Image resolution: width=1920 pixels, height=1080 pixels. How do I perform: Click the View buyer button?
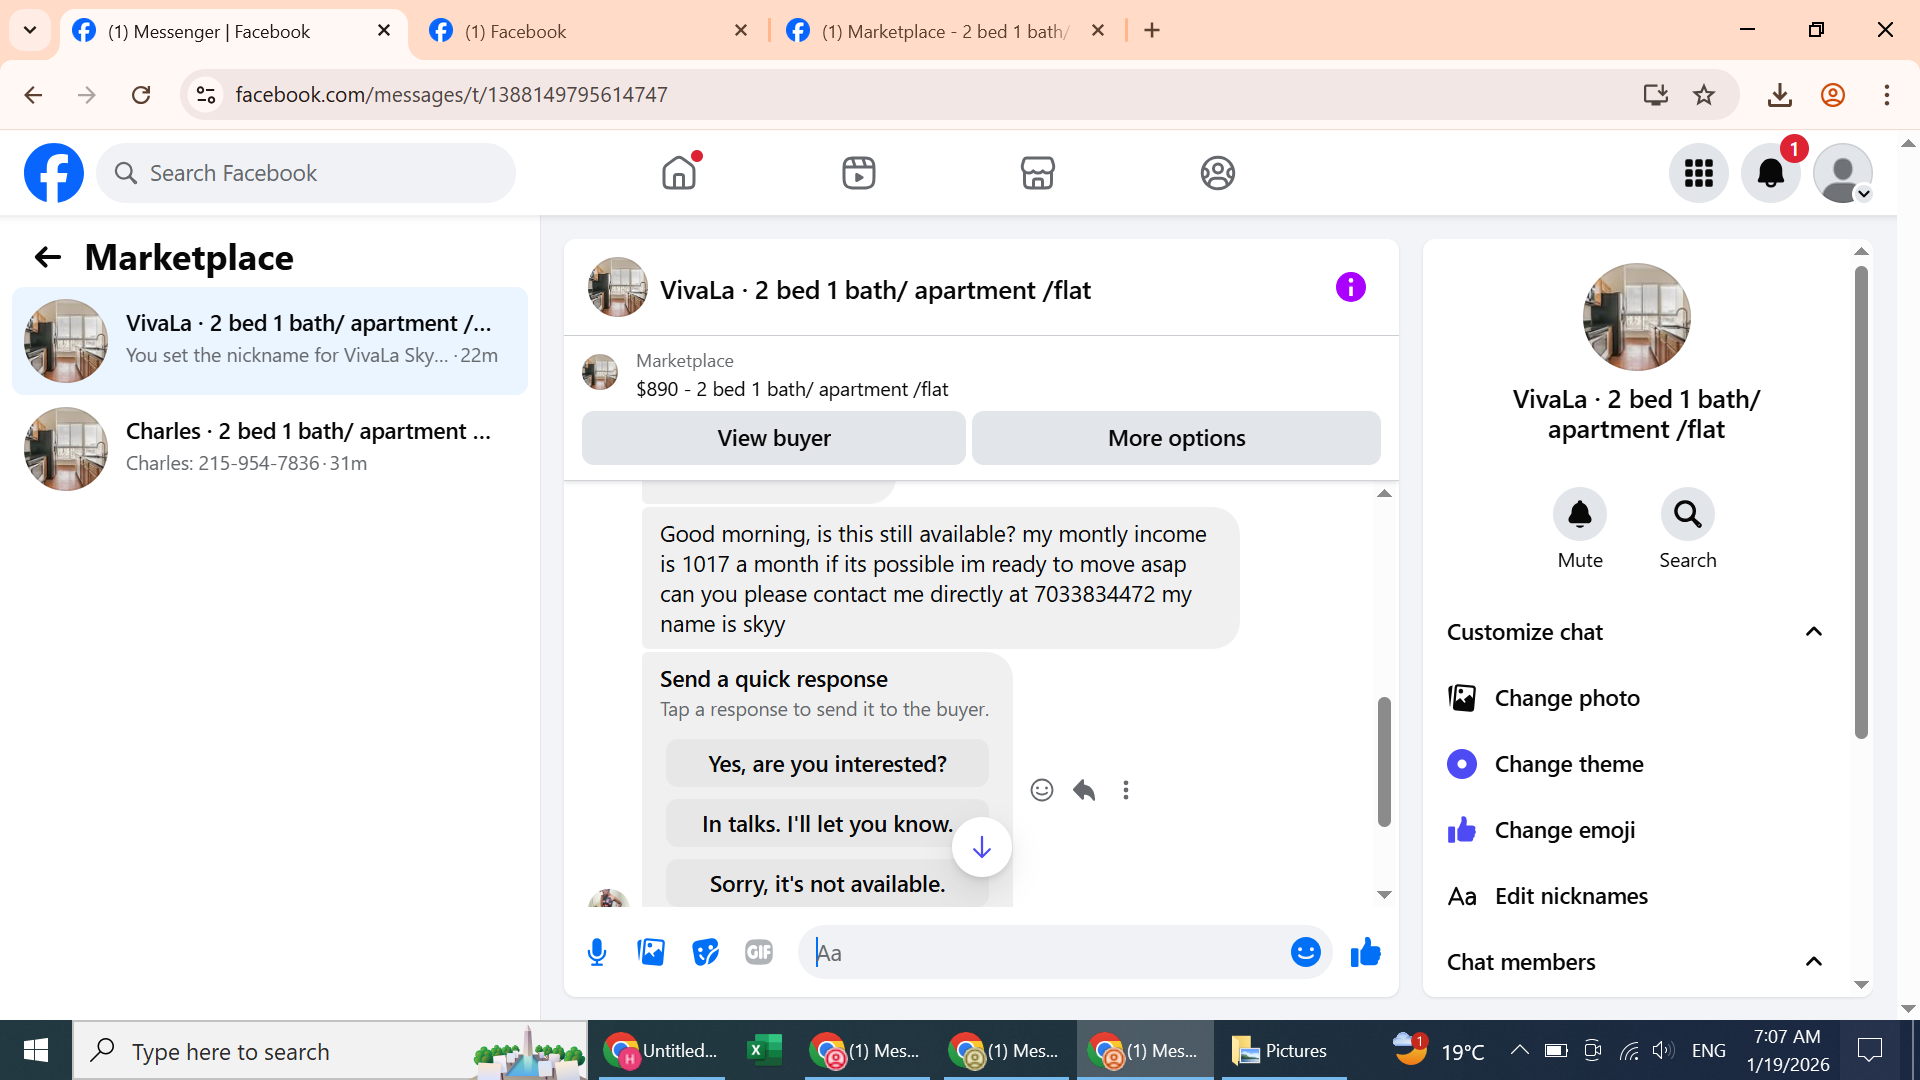(773, 438)
